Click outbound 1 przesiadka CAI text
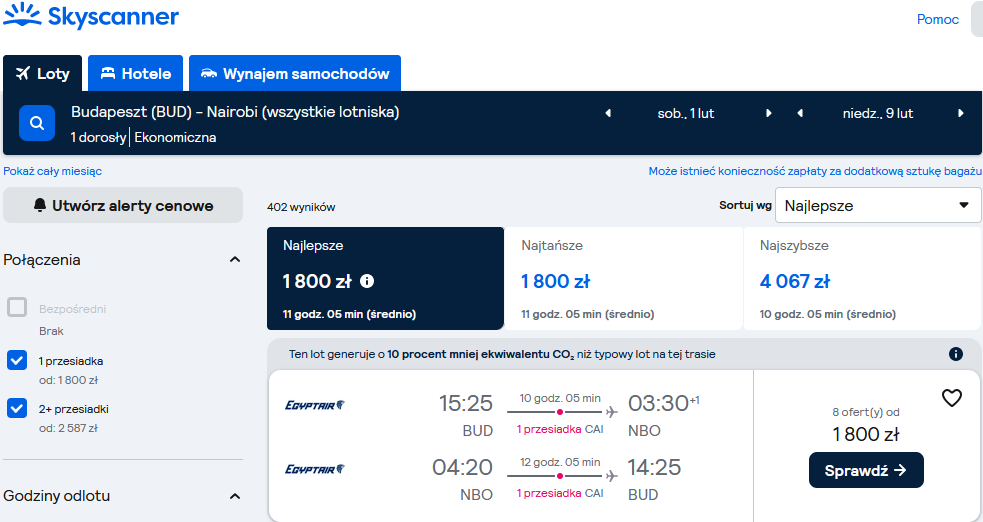Screen dimensions: 983x522 tap(560, 429)
